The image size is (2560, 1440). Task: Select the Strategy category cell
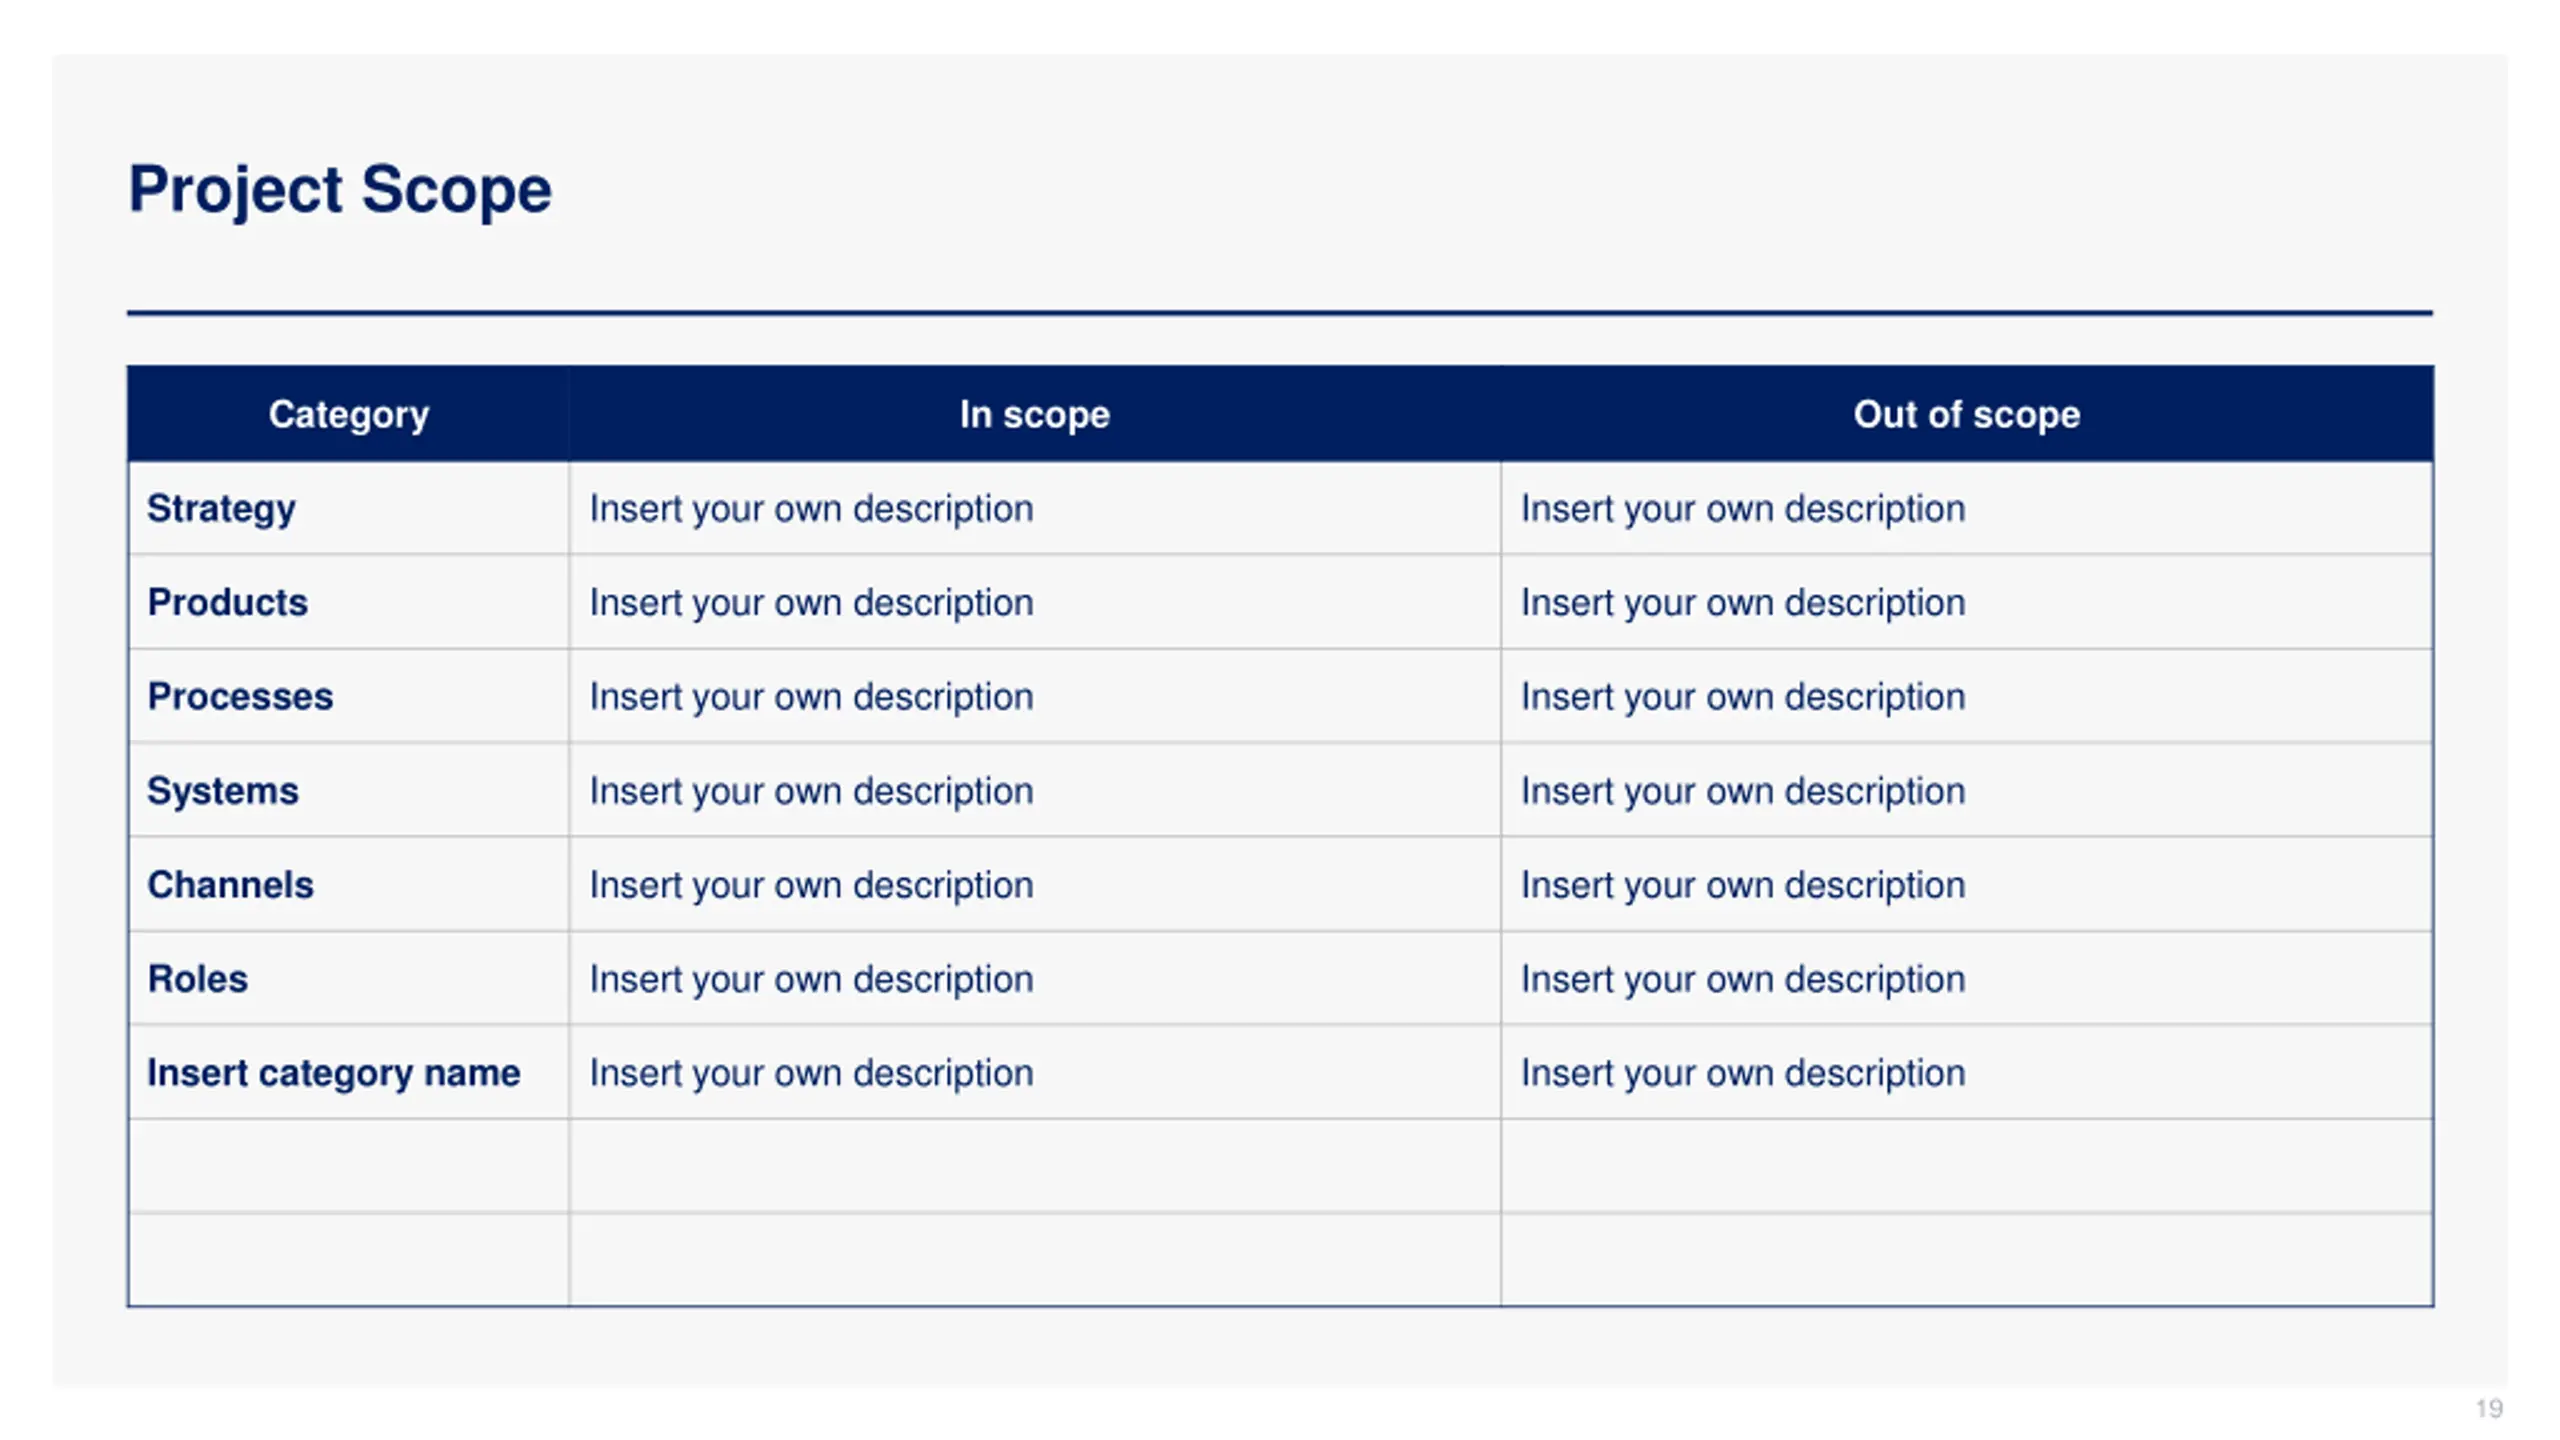pos(348,508)
